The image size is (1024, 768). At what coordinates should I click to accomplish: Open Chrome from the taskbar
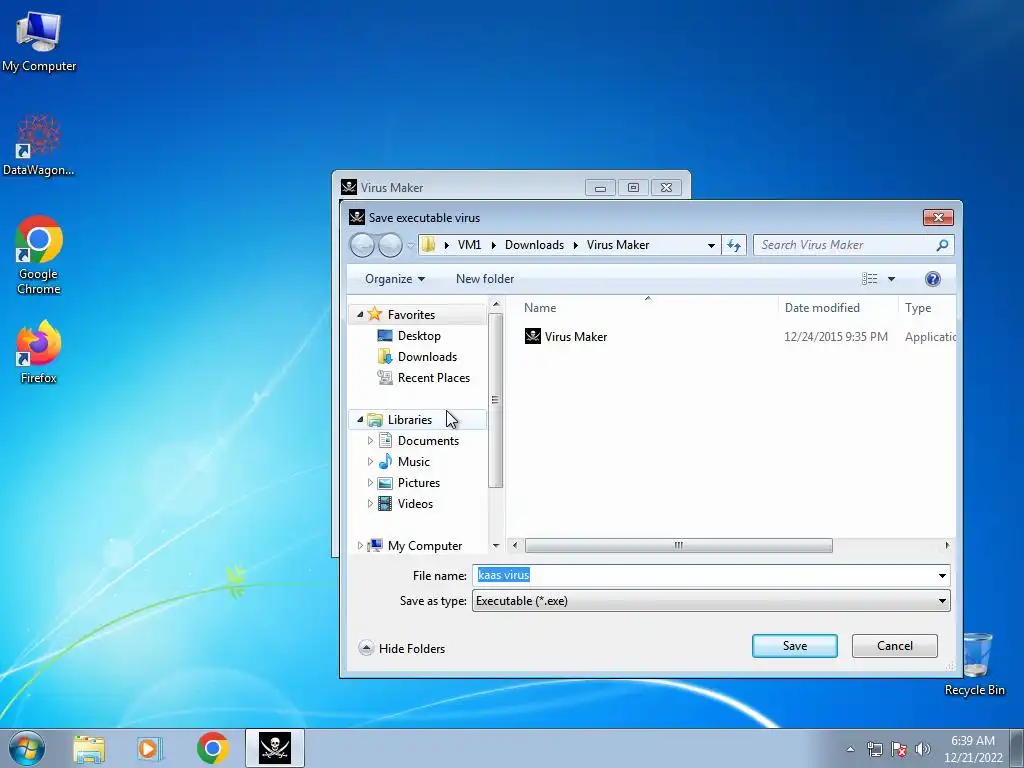[x=212, y=748]
